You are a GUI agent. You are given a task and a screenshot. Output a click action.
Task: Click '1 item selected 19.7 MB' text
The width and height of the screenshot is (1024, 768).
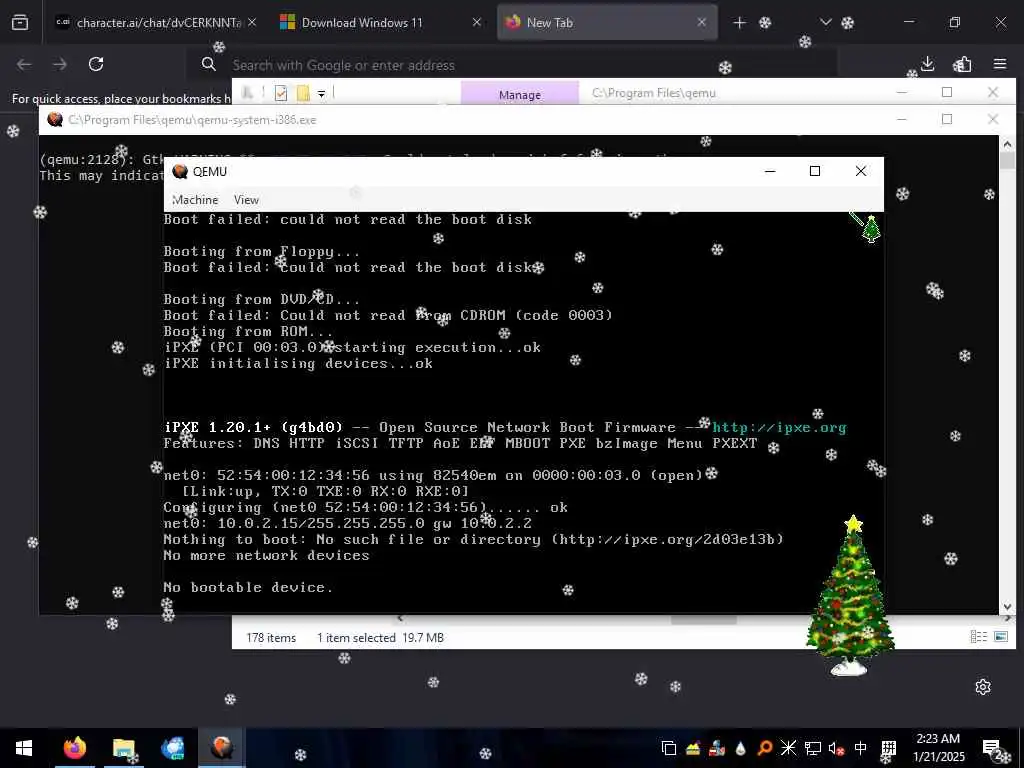pos(380,637)
